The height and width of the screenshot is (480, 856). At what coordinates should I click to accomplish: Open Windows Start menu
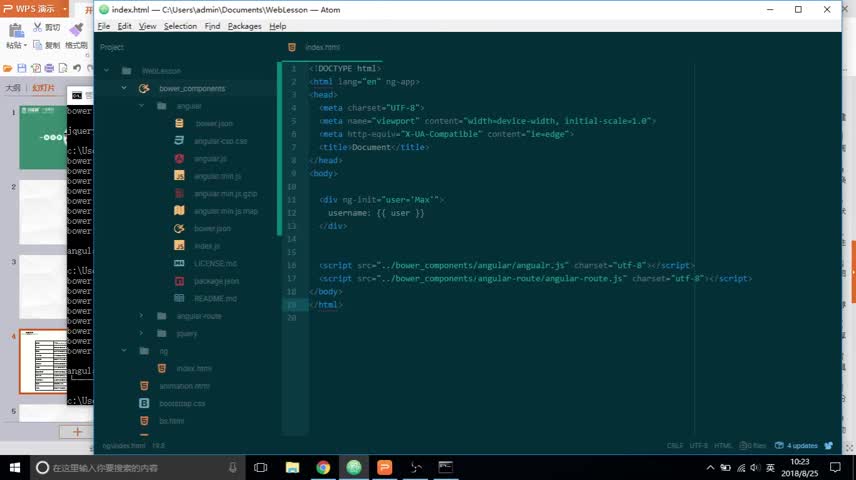(x=15, y=467)
